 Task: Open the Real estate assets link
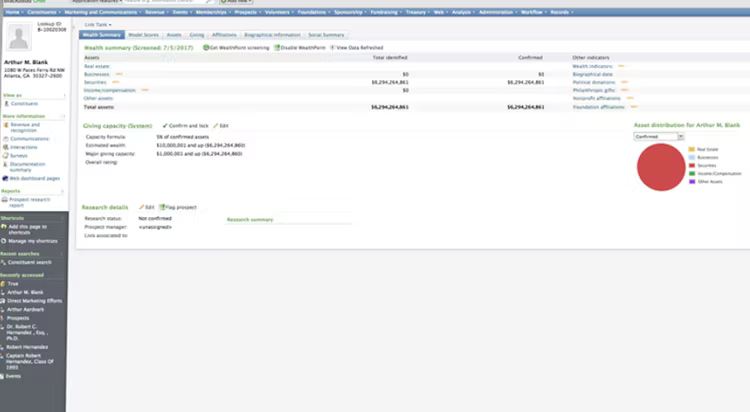pos(97,66)
